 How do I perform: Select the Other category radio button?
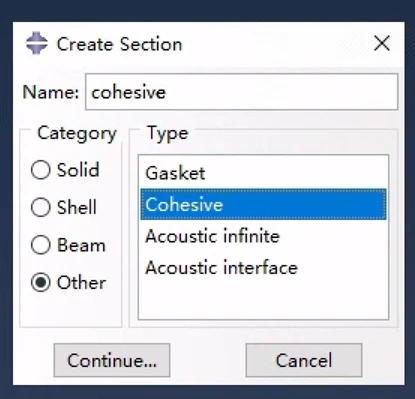[x=41, y=283]
